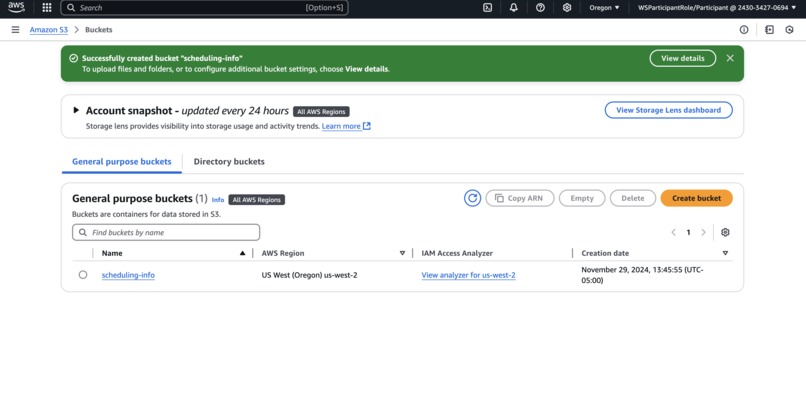The height and width of the screenshot is (417, 806).
Task: Sort by Name column arrow
Action: 243,253
